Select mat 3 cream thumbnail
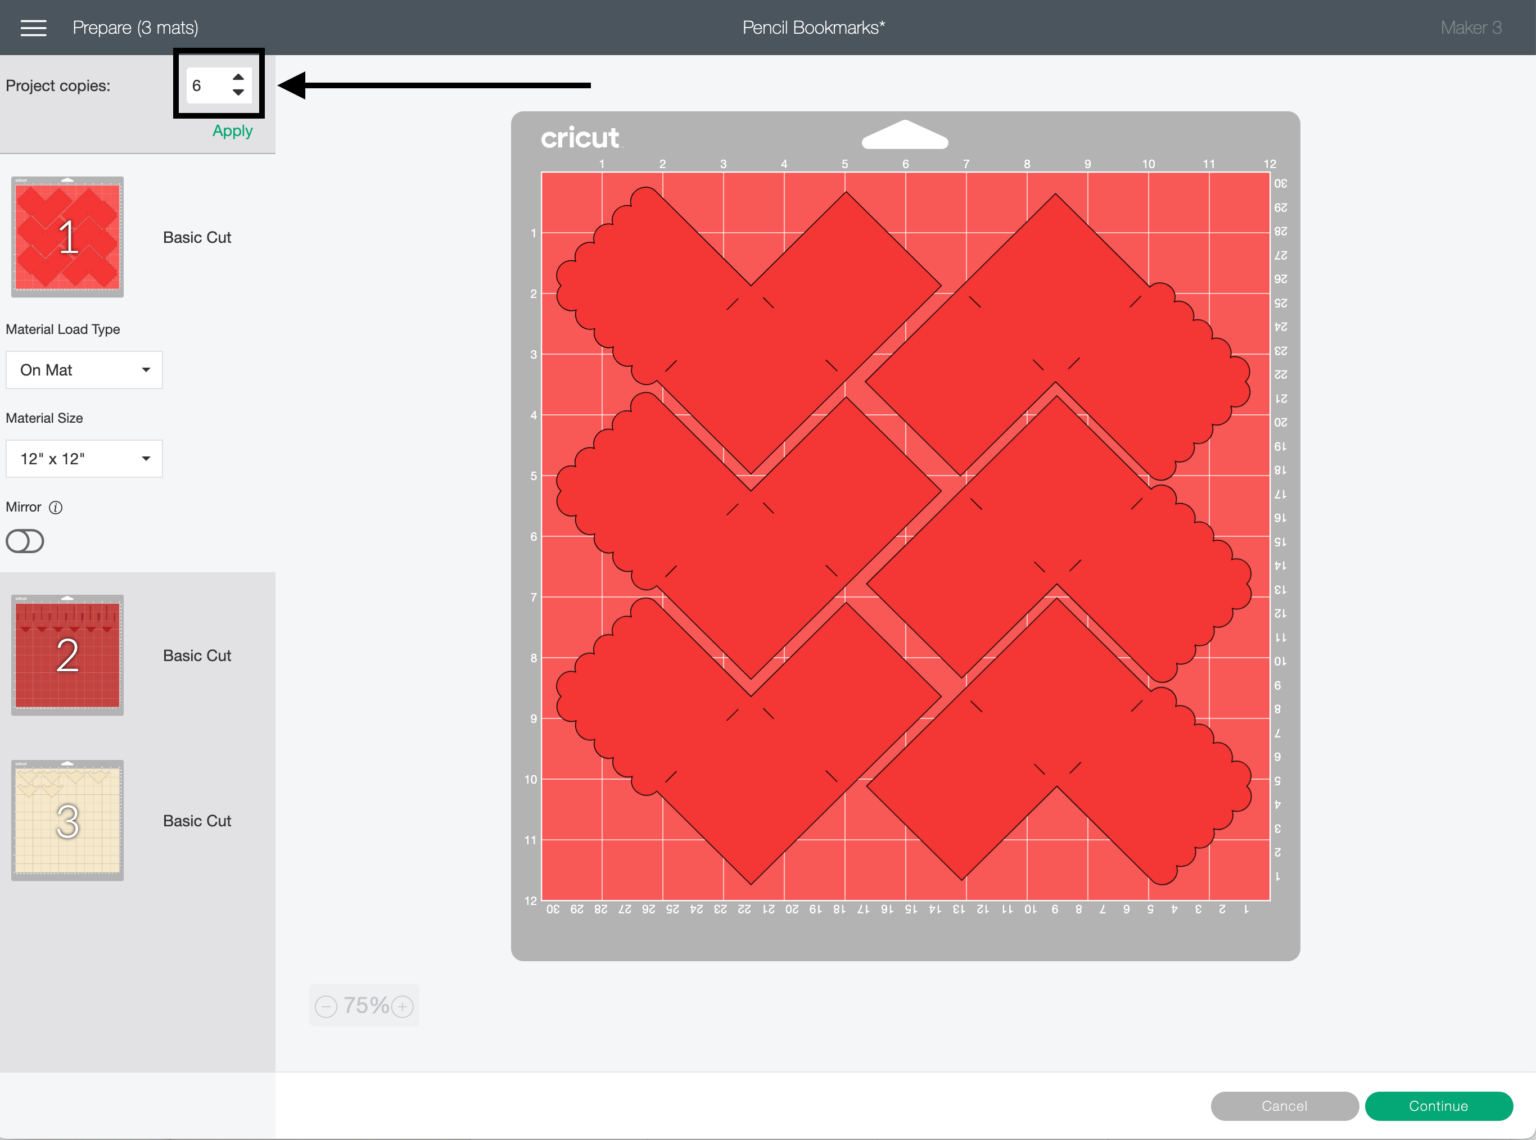The height and width of the screenshot is (1140, 1536). coord(67,820)
